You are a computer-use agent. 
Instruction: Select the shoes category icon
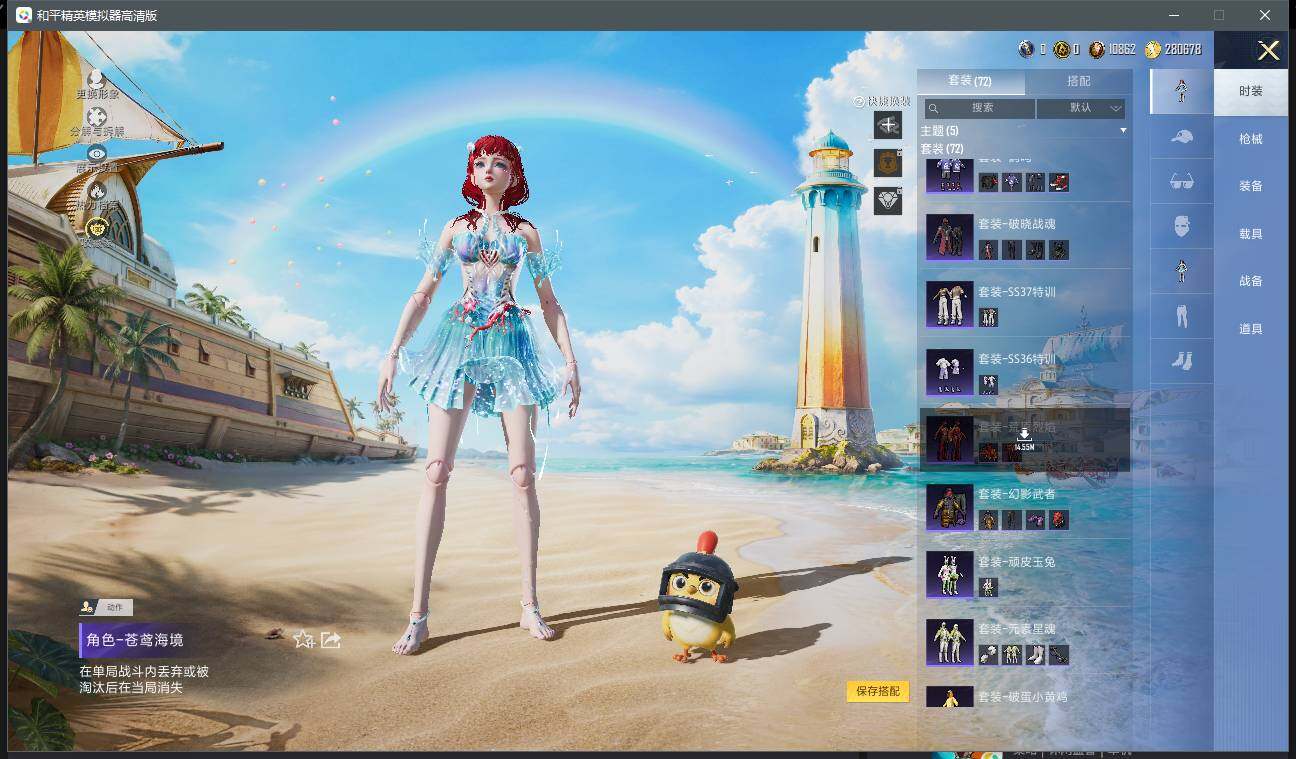pos(1181,361)
